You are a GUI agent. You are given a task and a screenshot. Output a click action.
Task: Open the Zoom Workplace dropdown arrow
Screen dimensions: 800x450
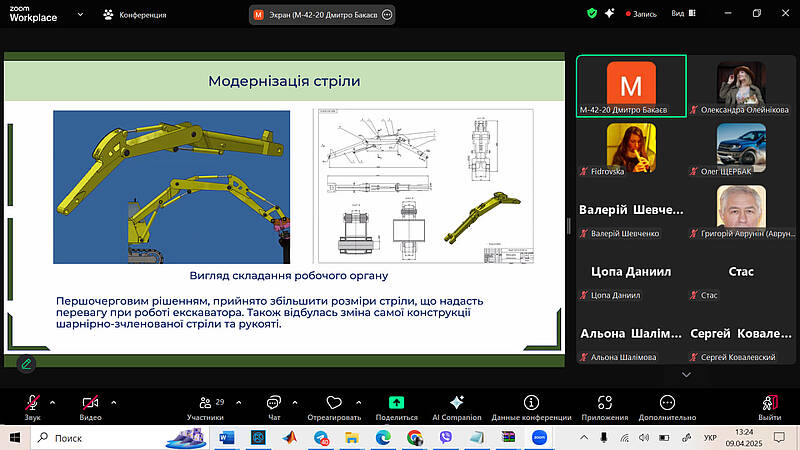coord(80,14)
